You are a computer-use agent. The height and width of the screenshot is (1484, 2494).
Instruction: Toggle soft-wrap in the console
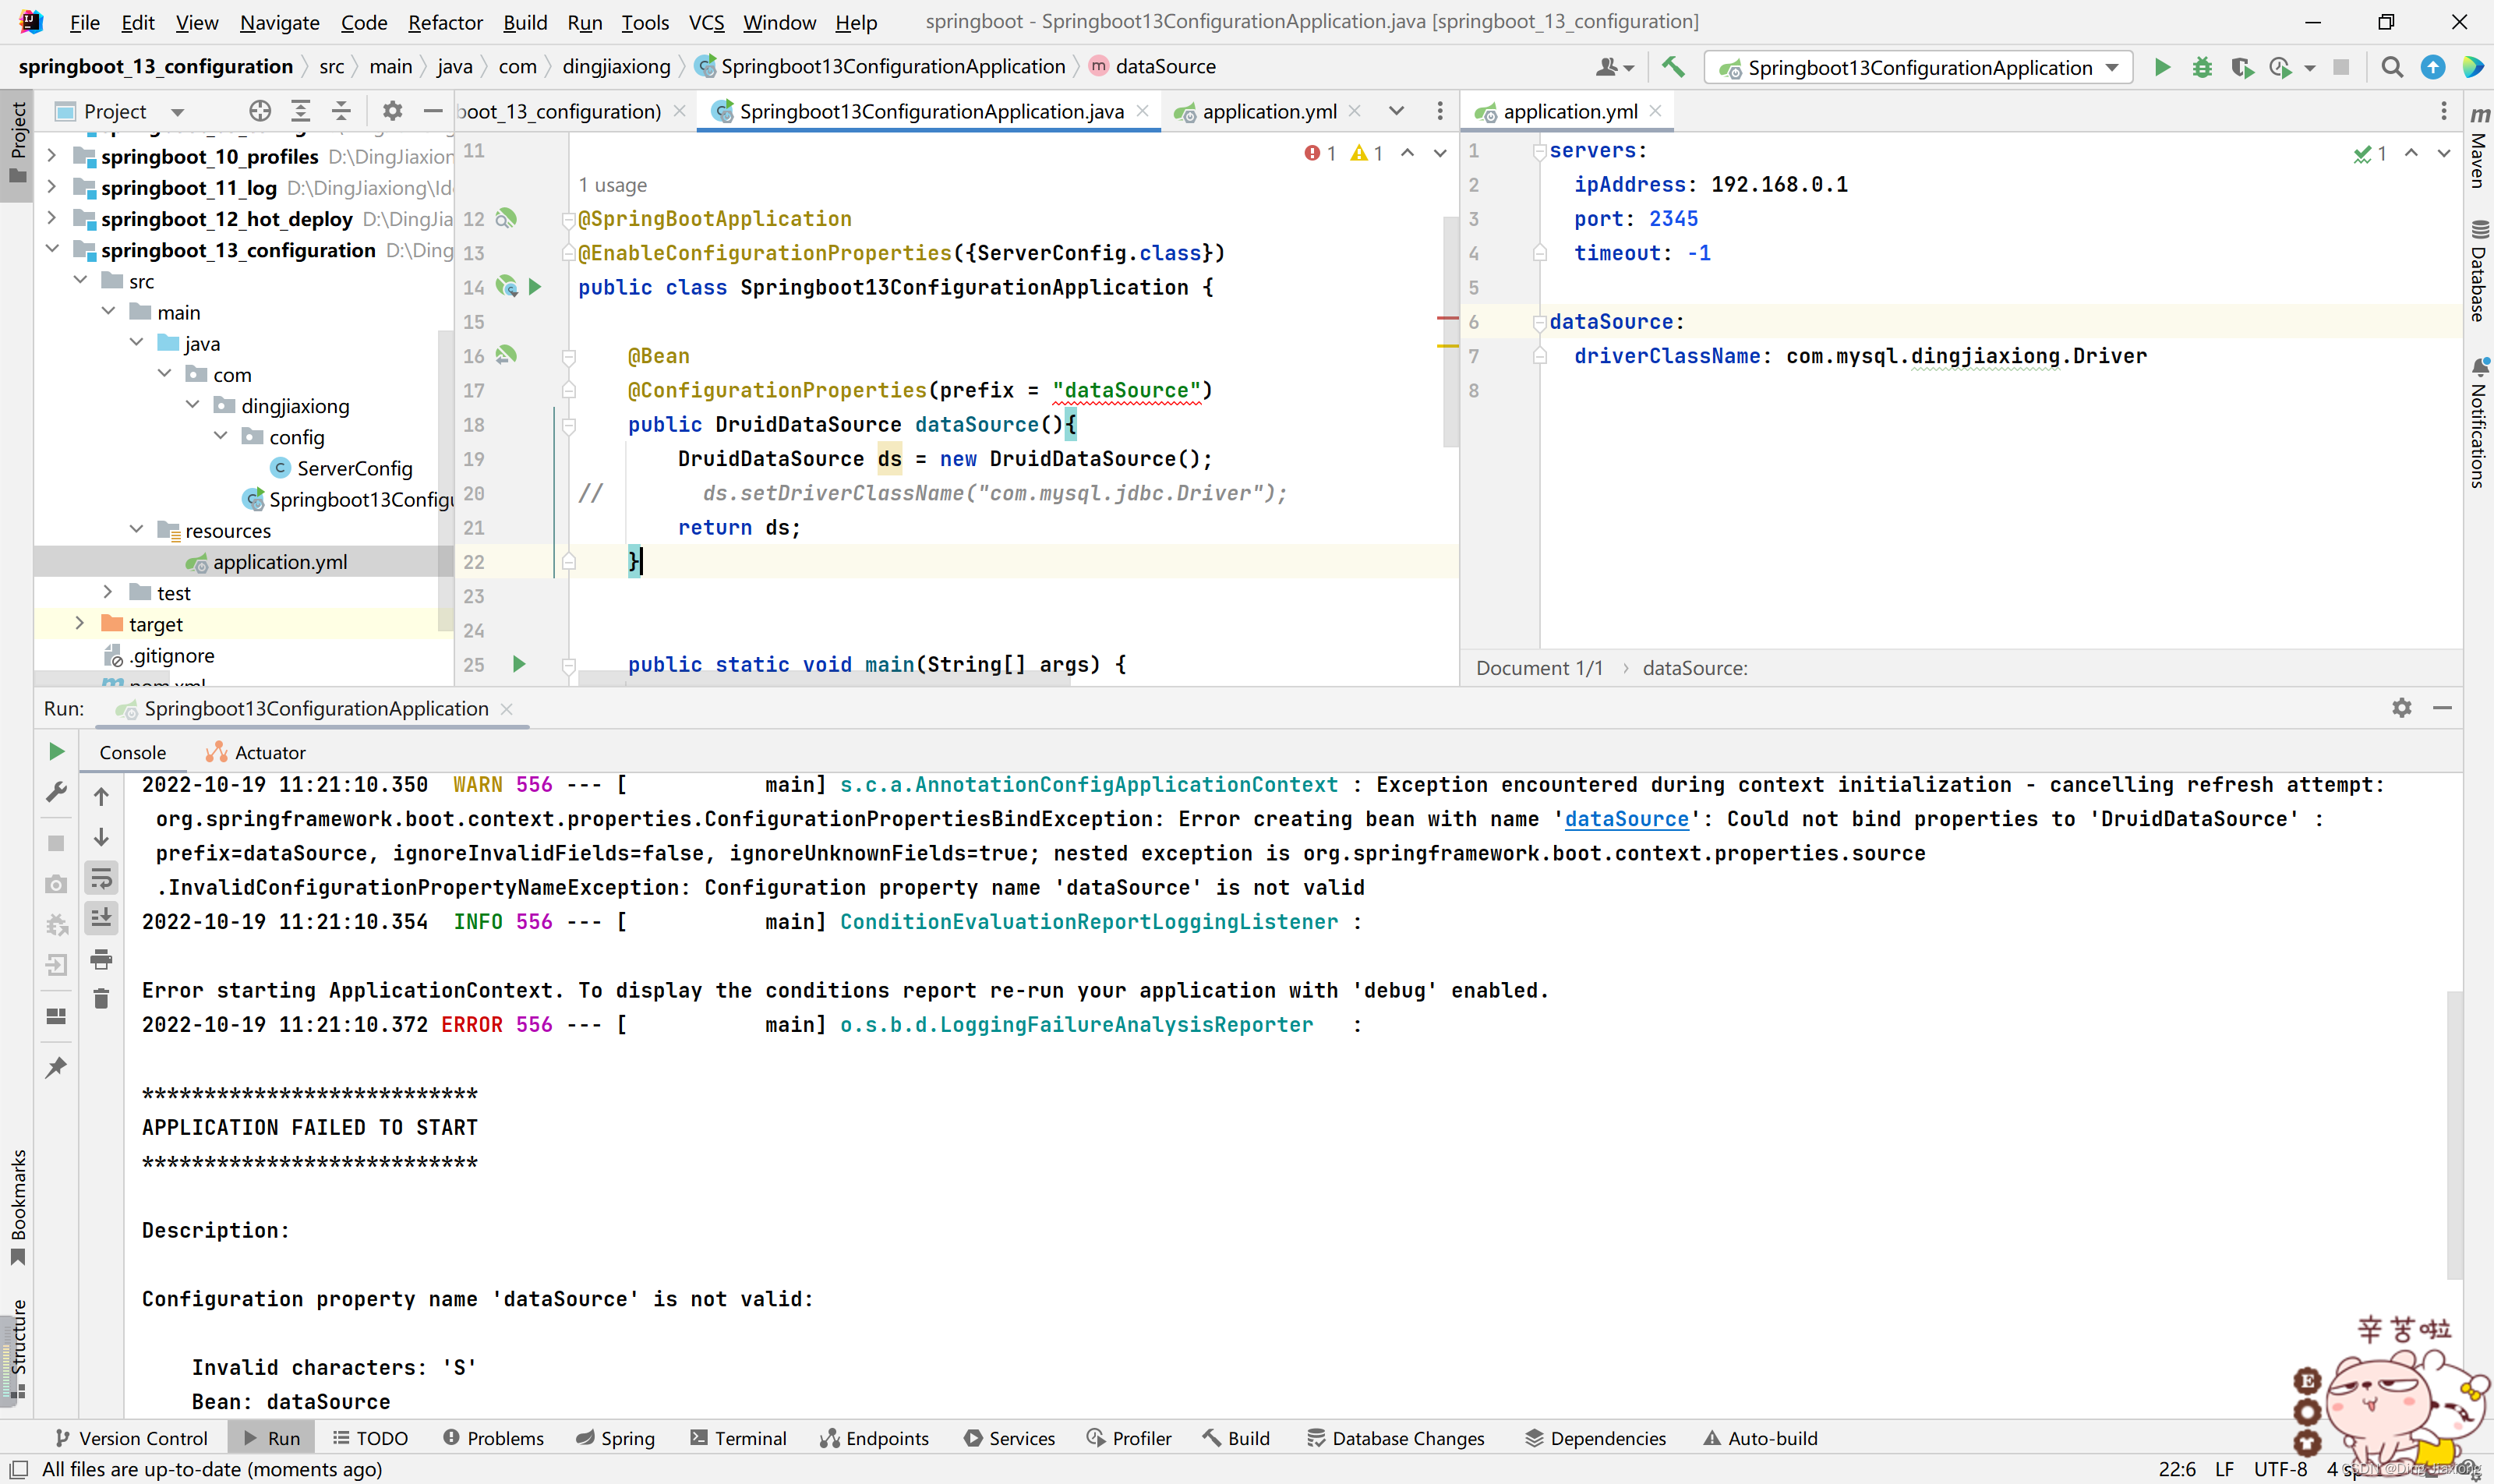pyautogui.click(x=101, y=878)
